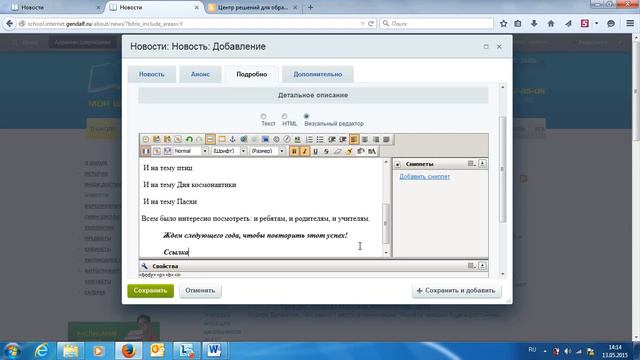Open the Свойства panel options menu icon
This screenshot has width=640, height=360.
pyautogui.click(x=471, y=266)
